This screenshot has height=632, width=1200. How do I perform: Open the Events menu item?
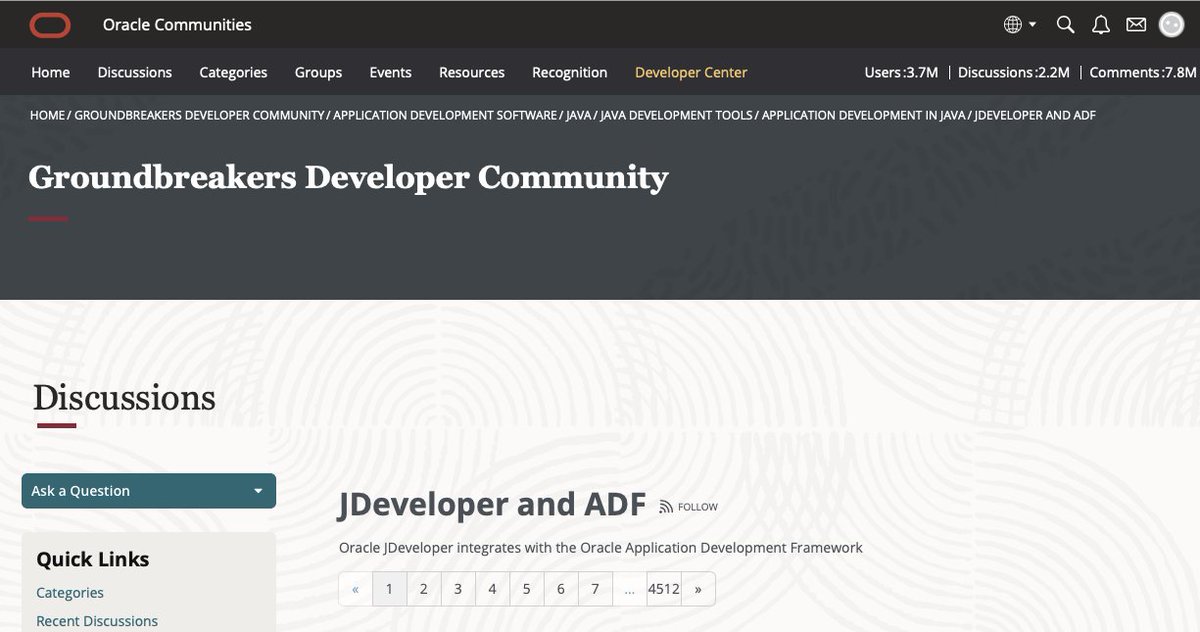390,72
